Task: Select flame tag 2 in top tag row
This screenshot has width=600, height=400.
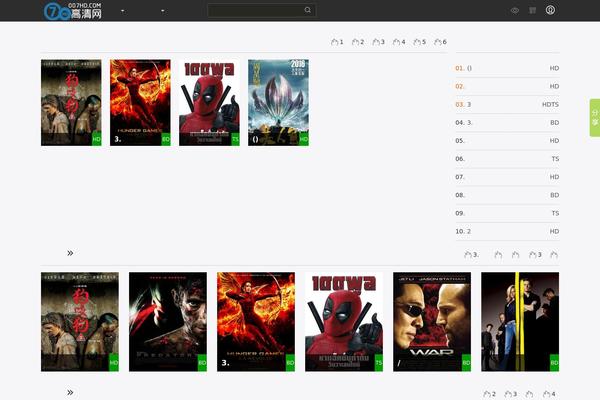Action: point(358,42)
